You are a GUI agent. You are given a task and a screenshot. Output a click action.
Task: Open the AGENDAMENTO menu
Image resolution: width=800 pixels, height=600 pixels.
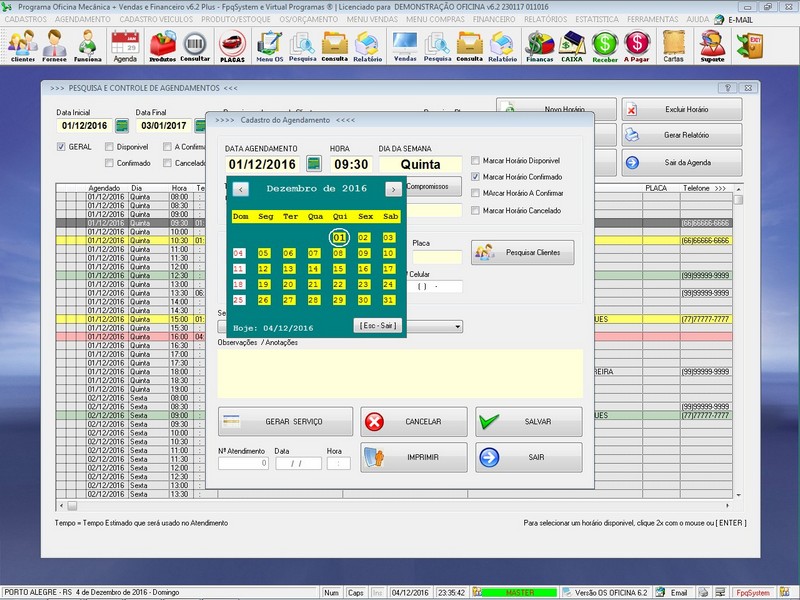click(x=83, y=19)
